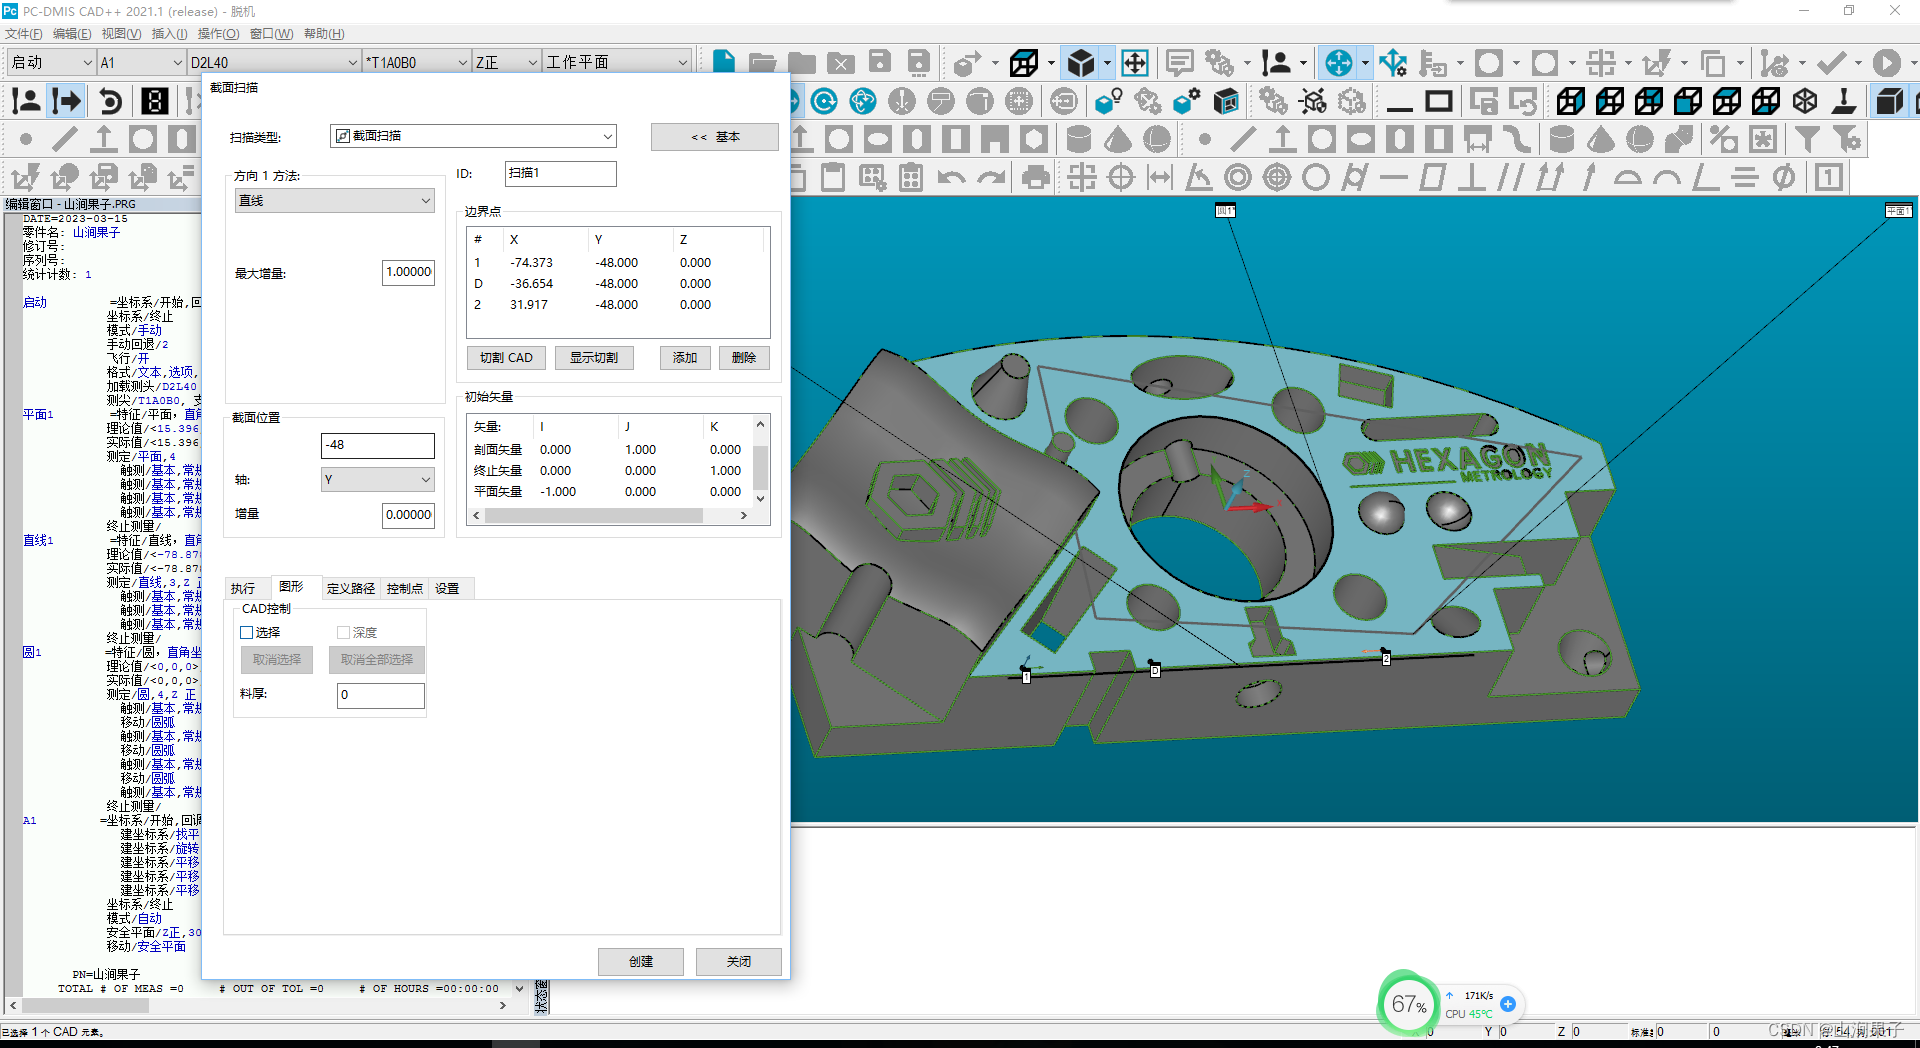Image resolution: width=1920 pixels, height=1048 pixels.
Task: Click the Redo arrow icon
Action: [x=991, y=178]
